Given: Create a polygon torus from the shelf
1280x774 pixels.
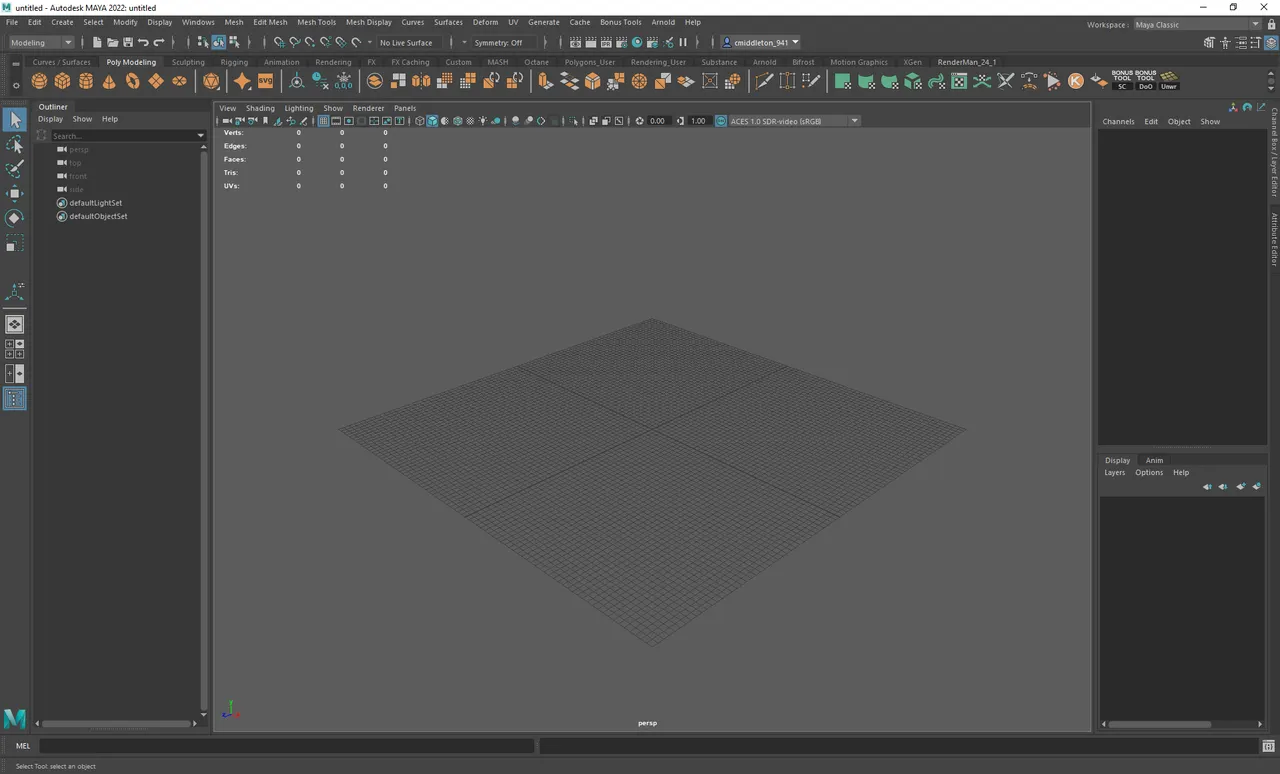Looking at the screenshot, I should pos(132,81).
